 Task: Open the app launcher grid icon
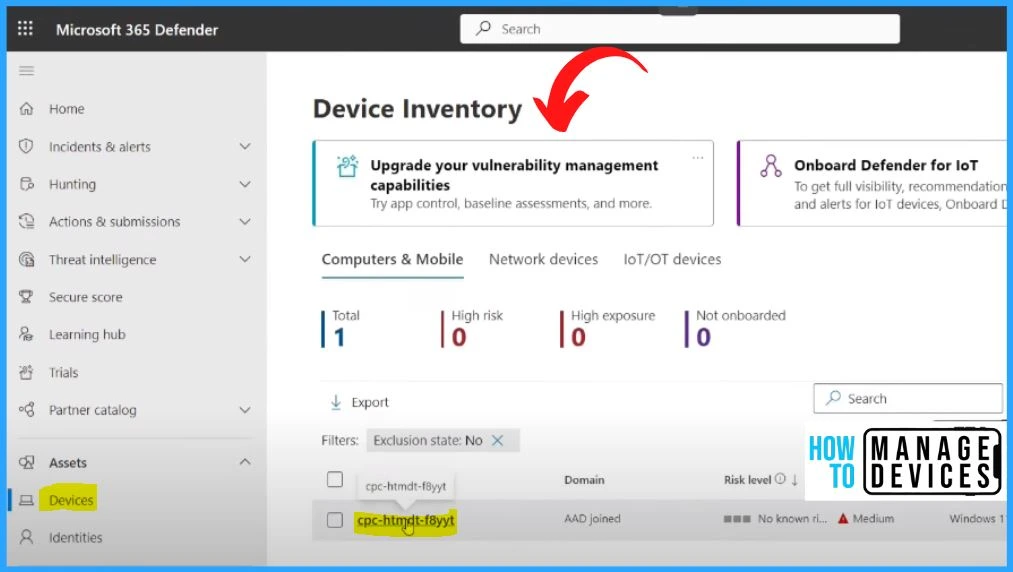(x=25, y=28)
